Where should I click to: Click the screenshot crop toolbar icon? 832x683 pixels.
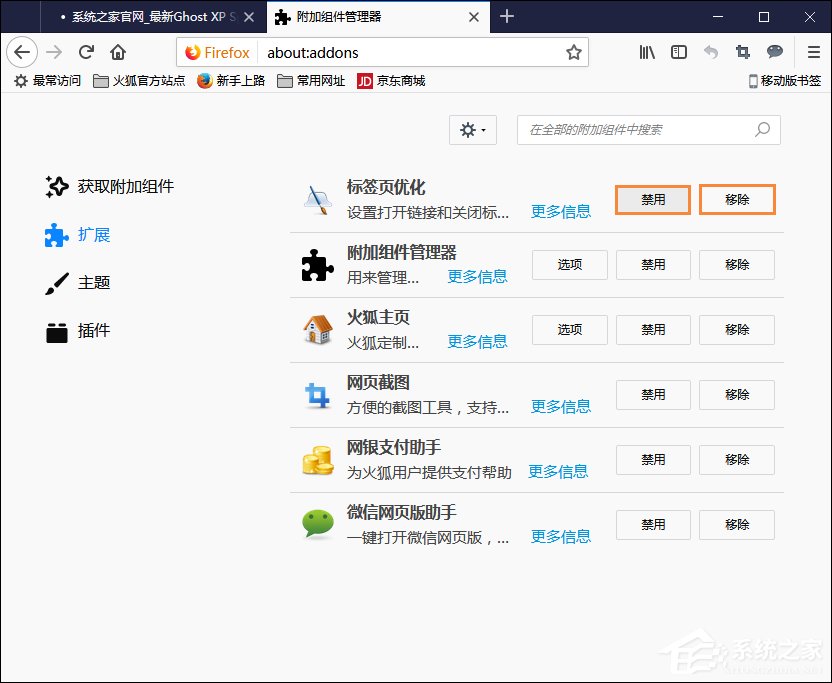point(742,52)
